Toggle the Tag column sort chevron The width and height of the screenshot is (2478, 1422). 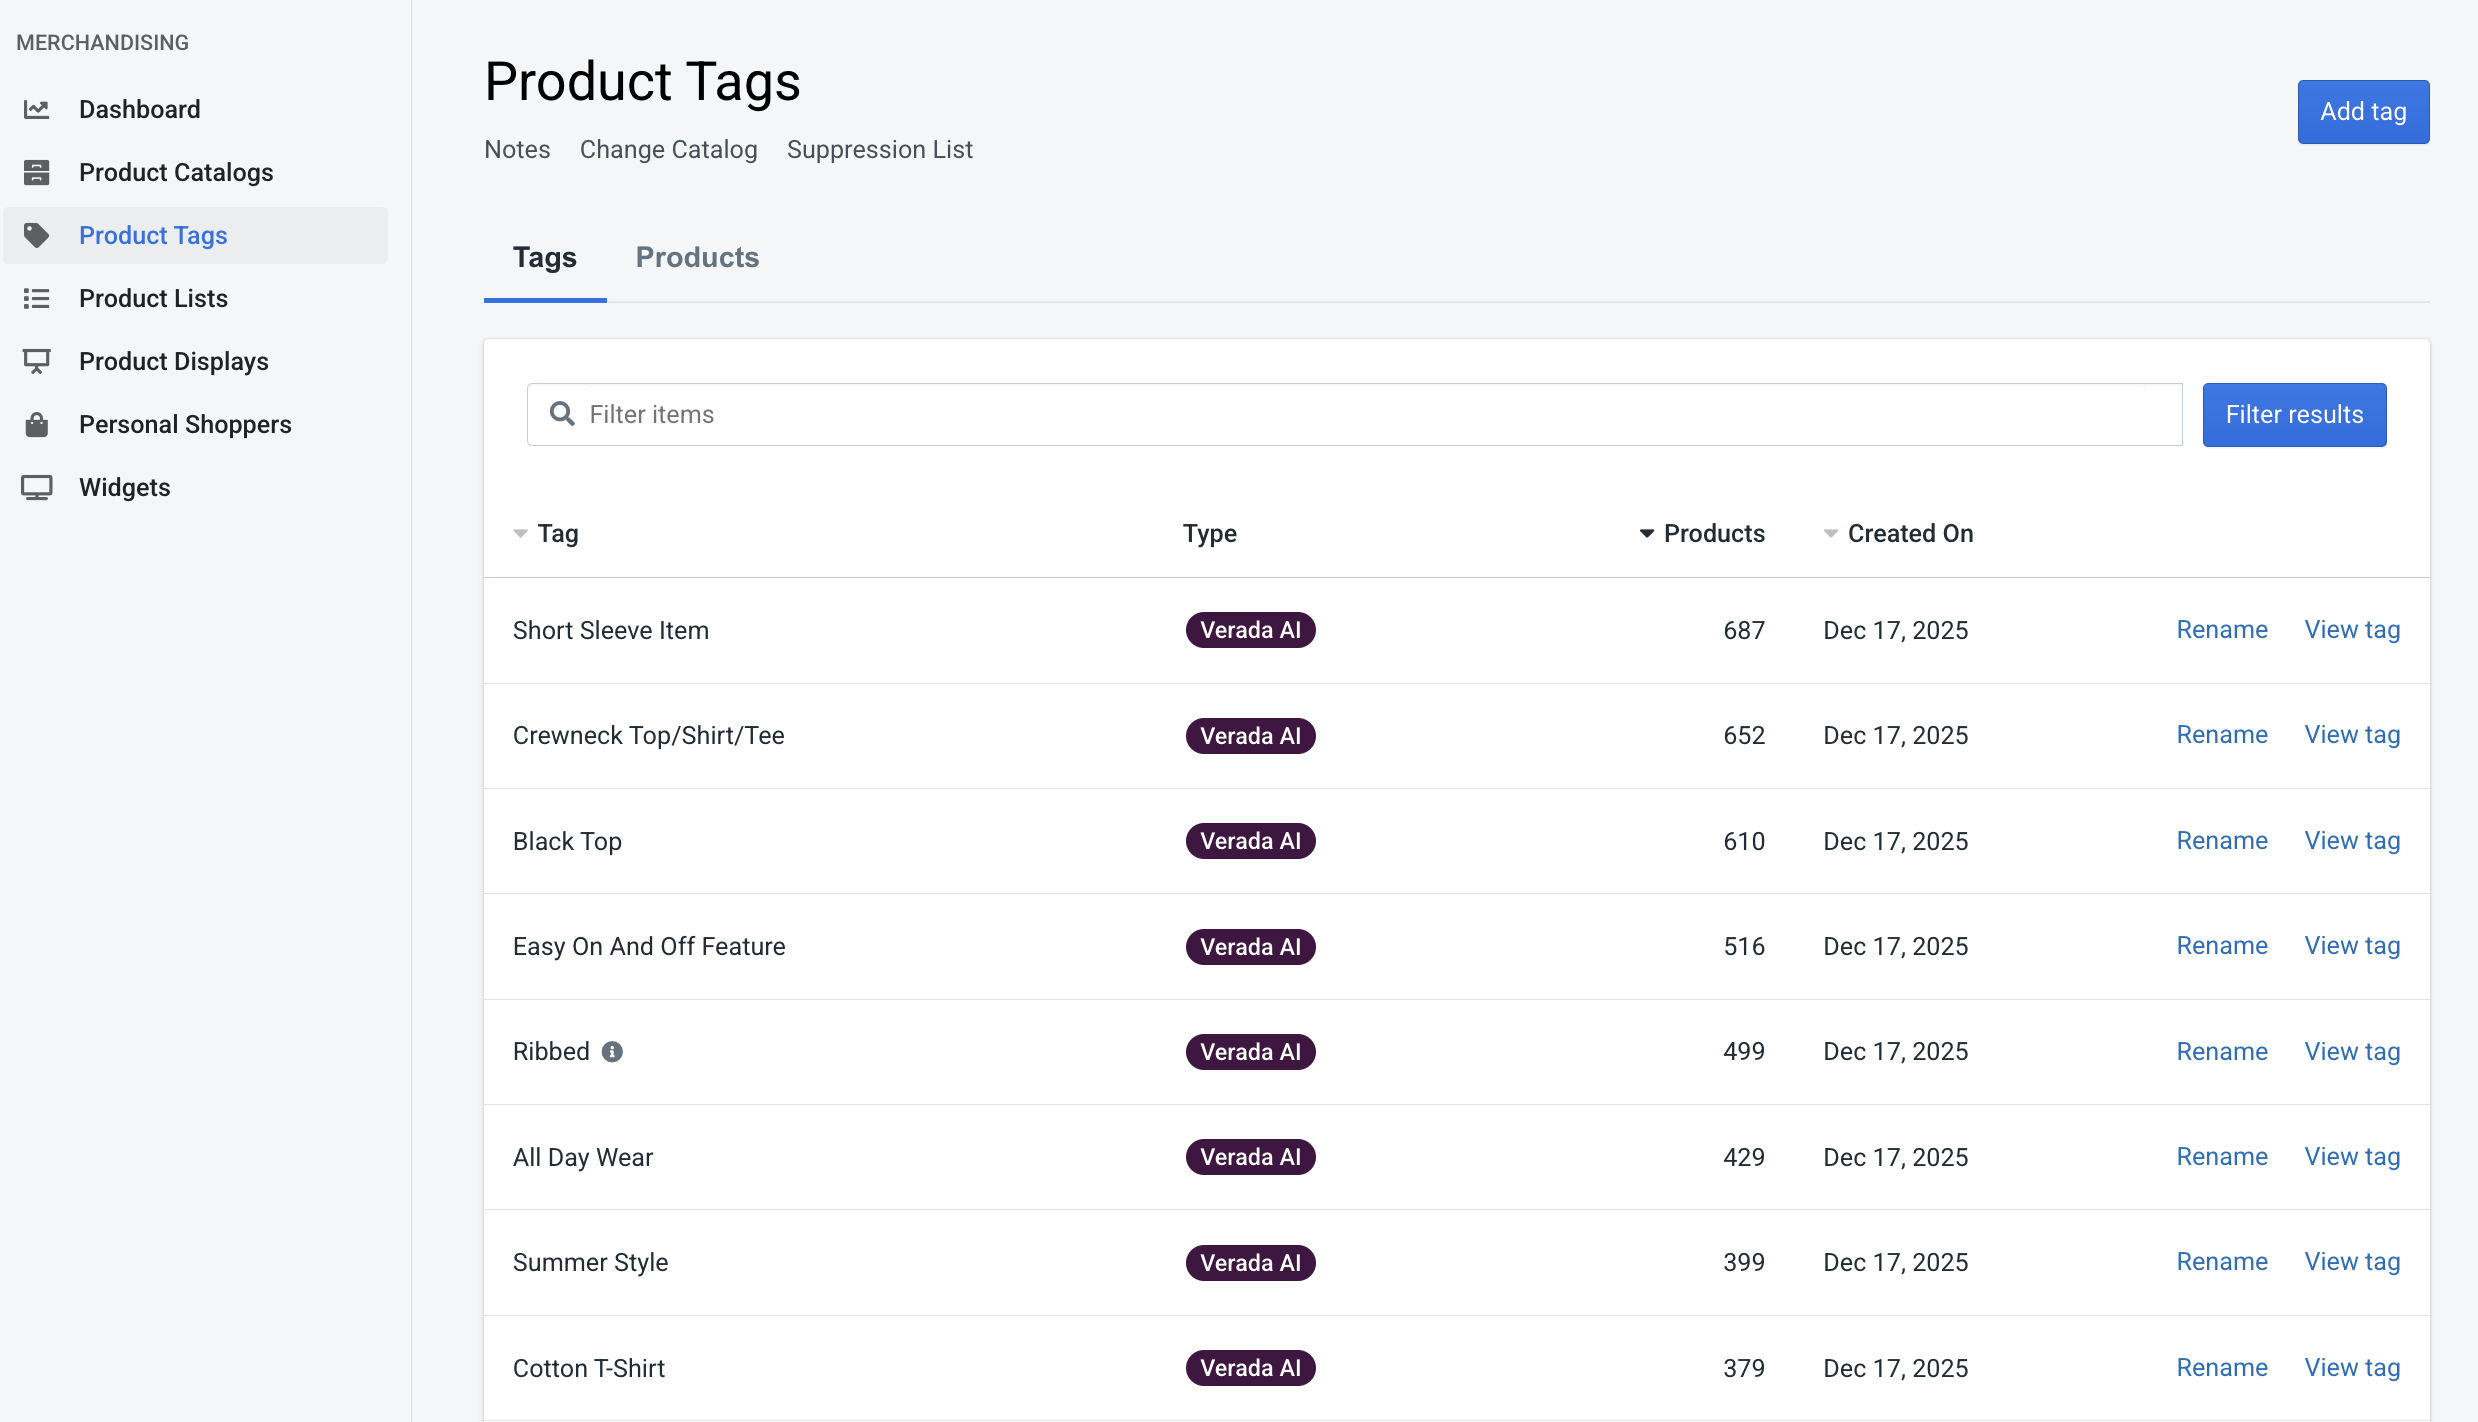519,533
